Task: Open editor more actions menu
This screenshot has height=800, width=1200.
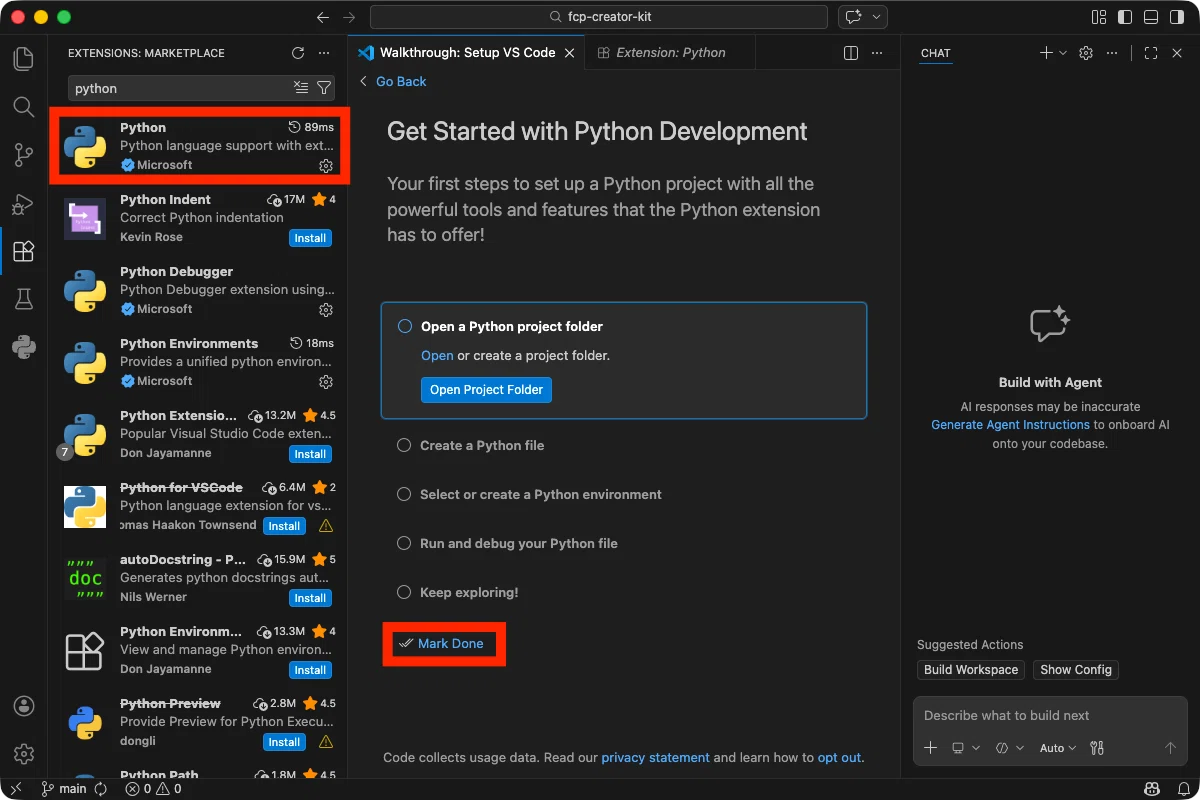Action: (x=877, y=53)
